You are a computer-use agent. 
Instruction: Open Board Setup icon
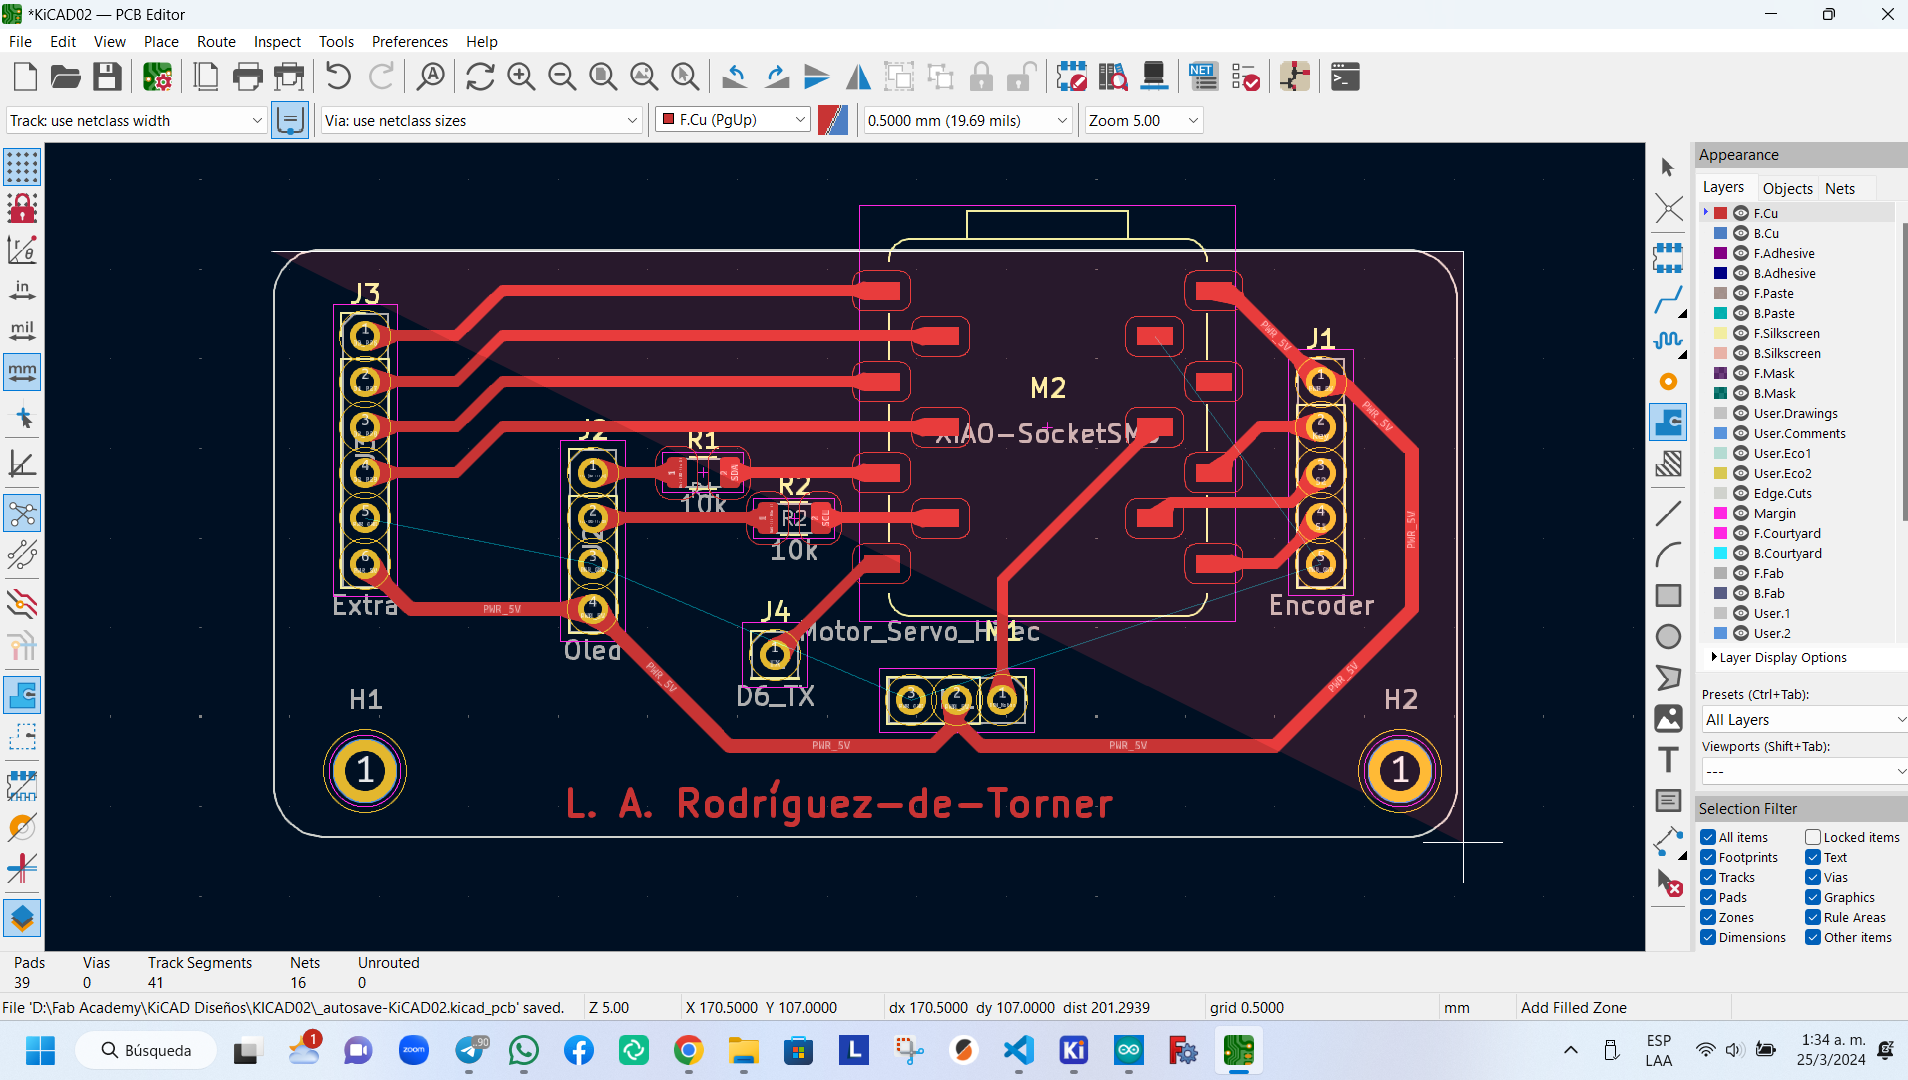[157, 77]
